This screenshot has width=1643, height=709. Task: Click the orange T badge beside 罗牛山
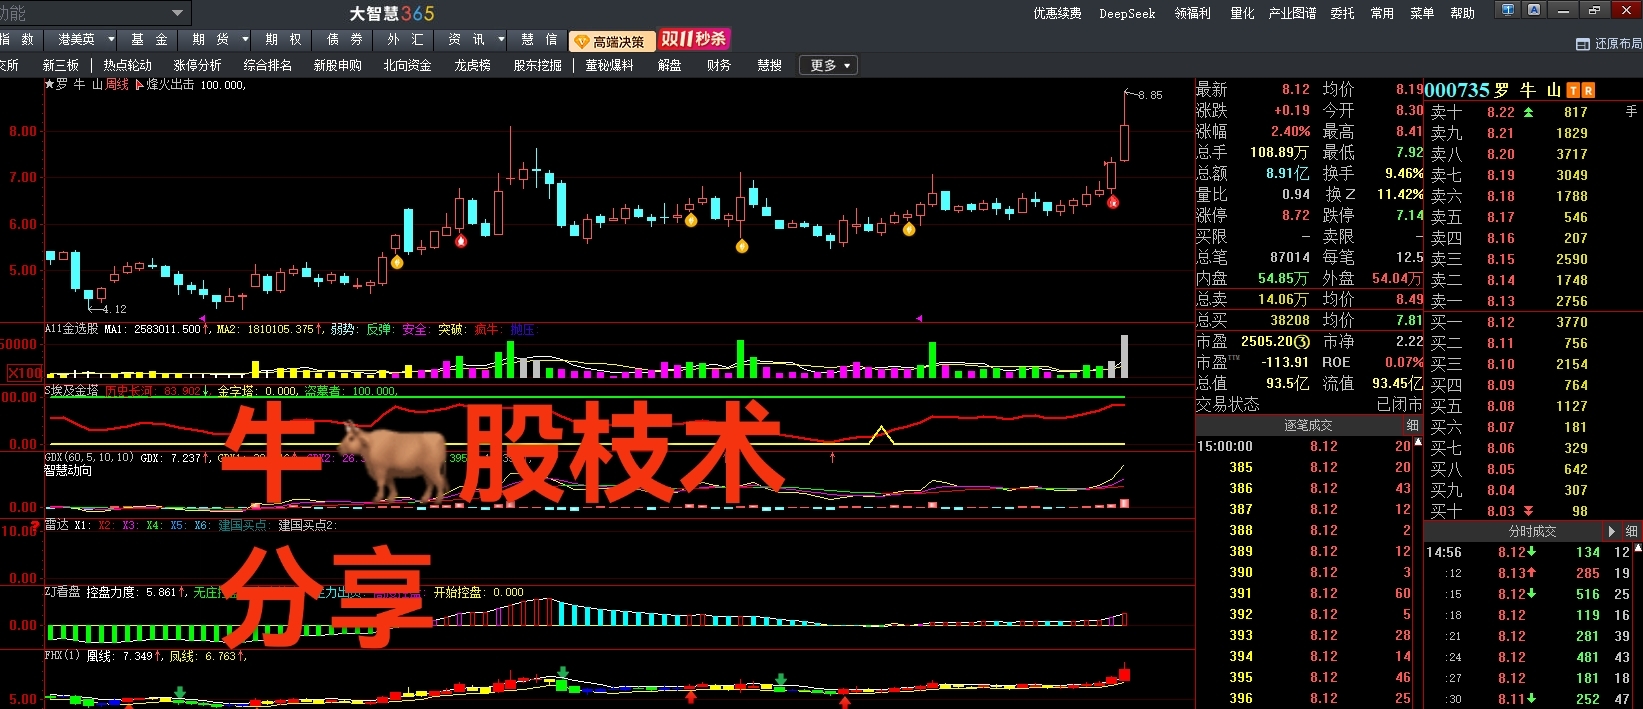tap(1574, 91)
